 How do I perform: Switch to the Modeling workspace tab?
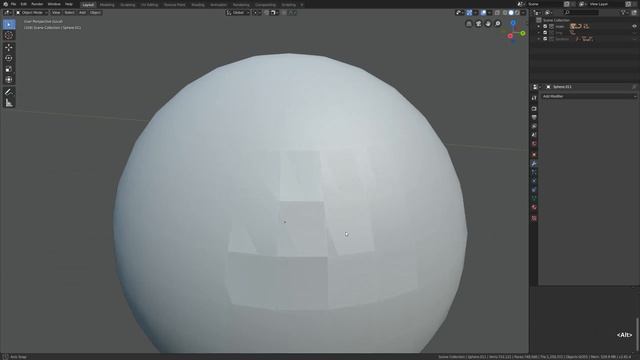point(107,5)
